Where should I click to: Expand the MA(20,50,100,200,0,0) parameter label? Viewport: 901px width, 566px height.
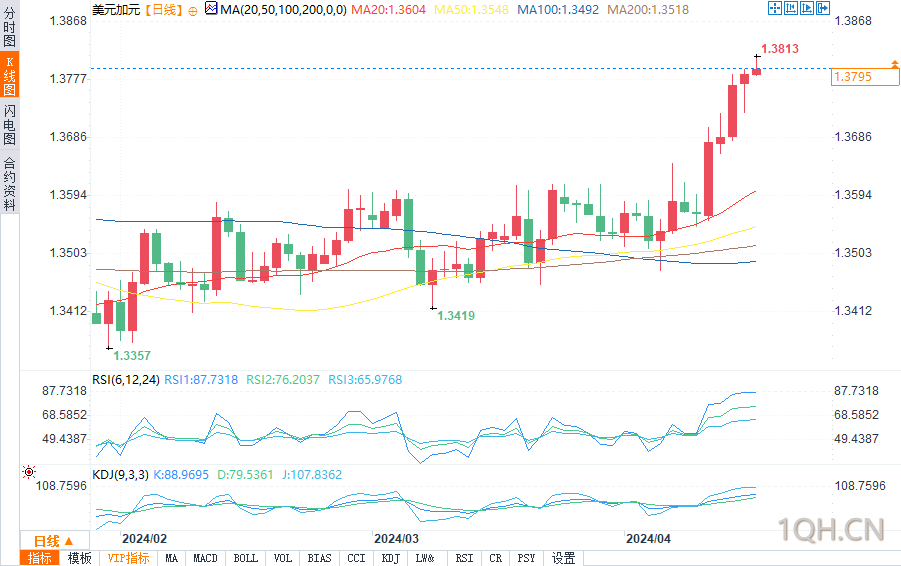click(283, 10)
